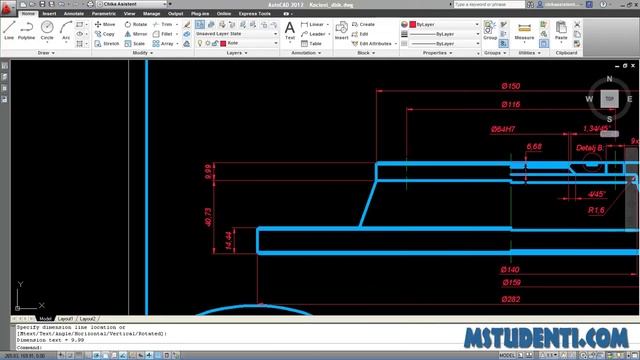This screenshot has width=640, height=360.
Task: Insert a Table from Annotation panel
Action: 311,43
